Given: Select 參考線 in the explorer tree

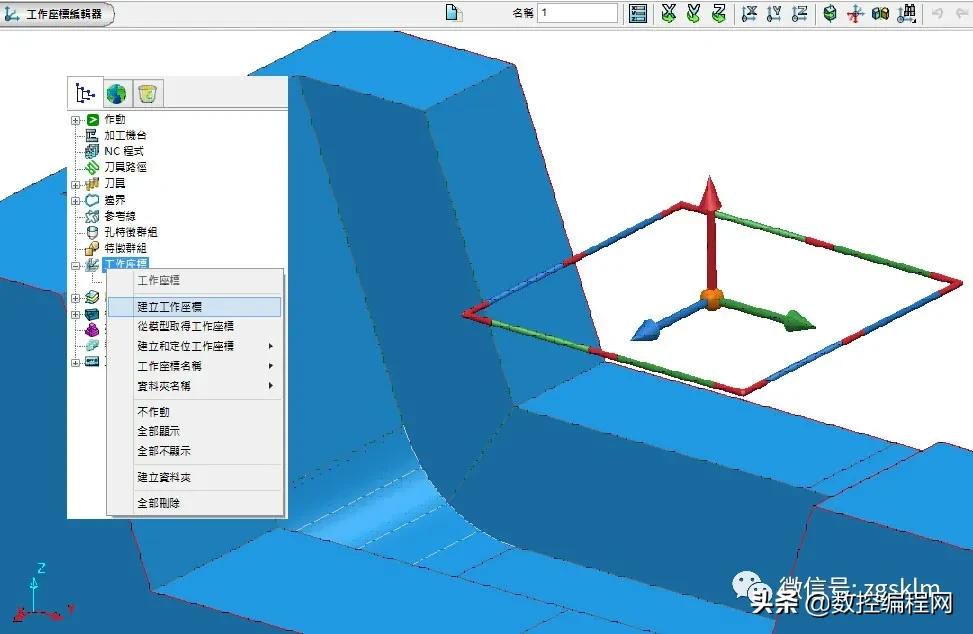Looking at the screenshot, I should click(120, 216).
